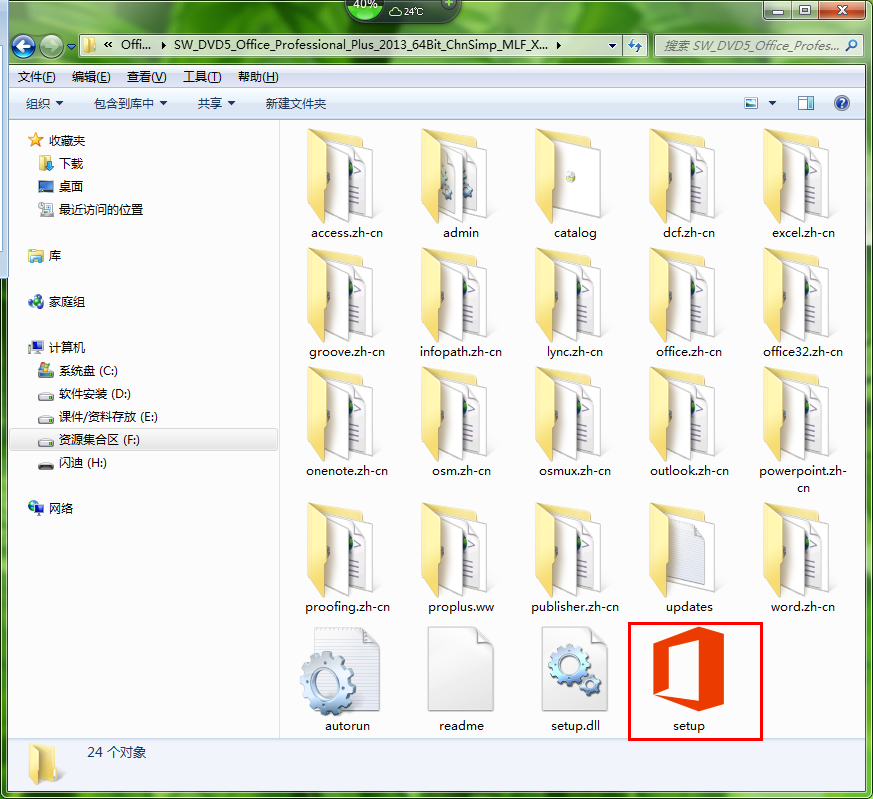
Task: Open the 共享 dropdown
Action: [216, 103]
